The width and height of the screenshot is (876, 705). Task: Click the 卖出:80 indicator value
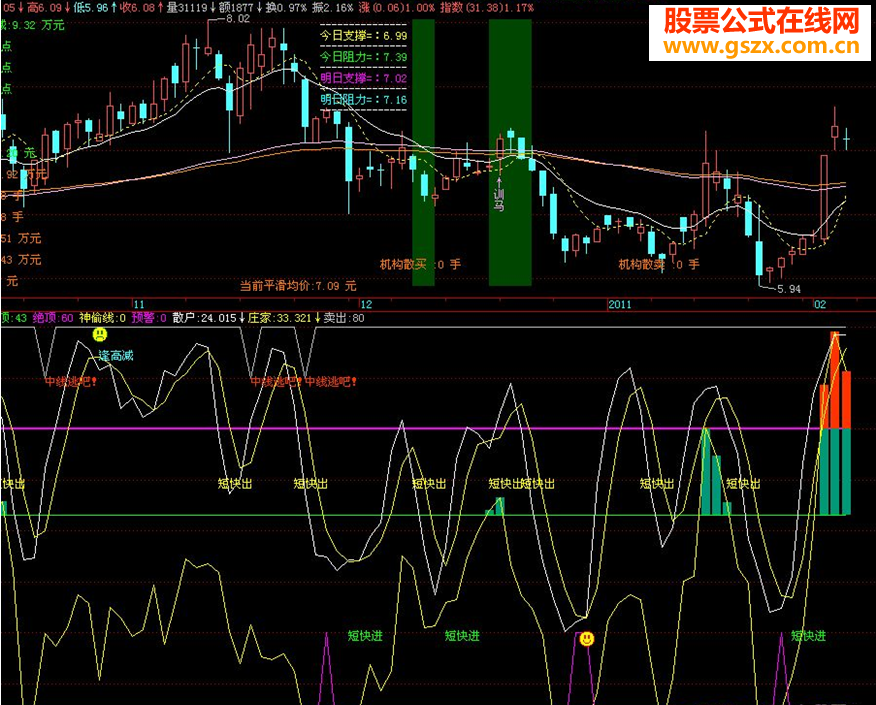pyautogui.click(x=344, y=318)
